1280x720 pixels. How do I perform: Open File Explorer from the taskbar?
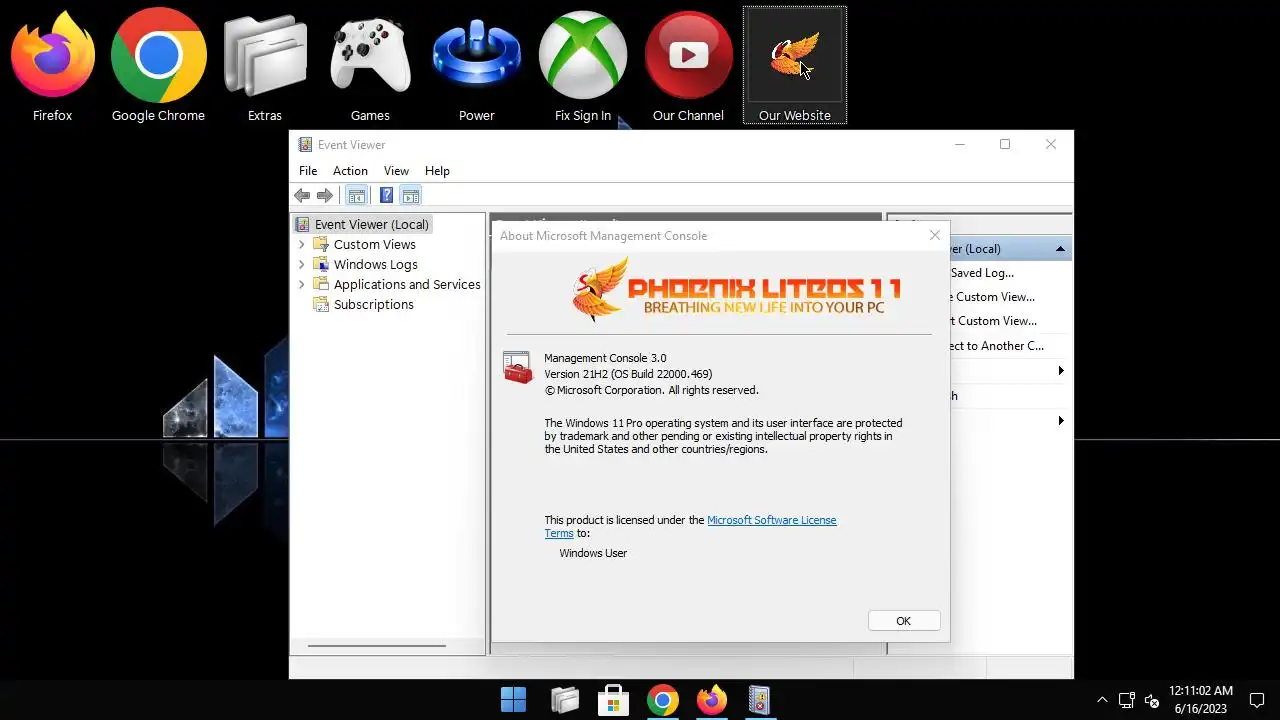564,700
